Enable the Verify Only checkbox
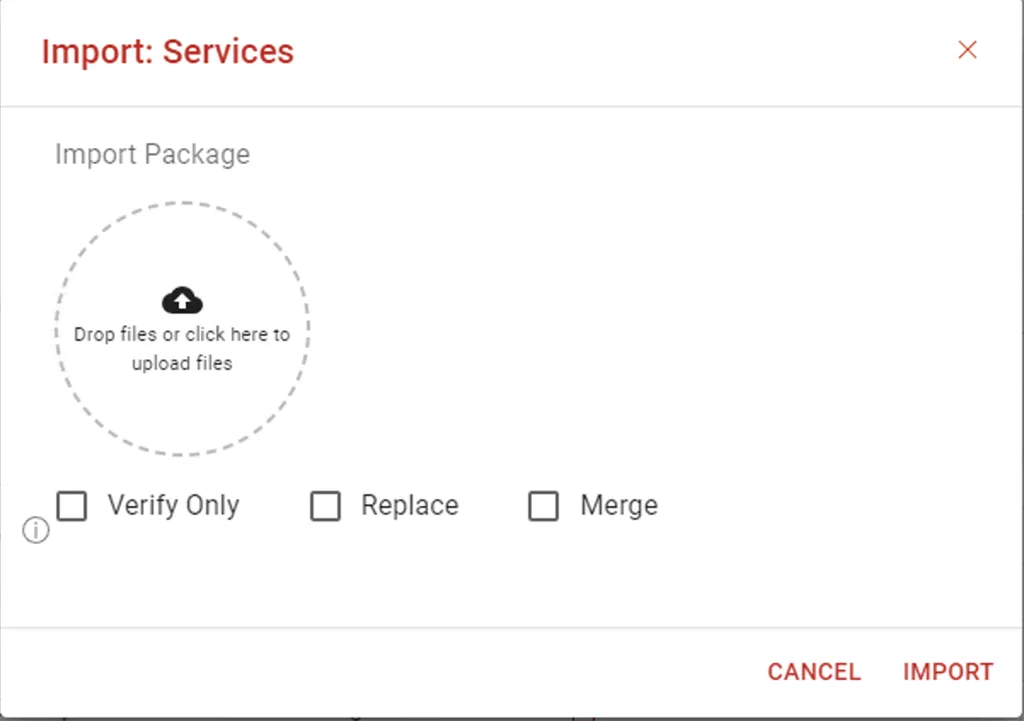Screen dimensions: 1024x721 [72, 505]
